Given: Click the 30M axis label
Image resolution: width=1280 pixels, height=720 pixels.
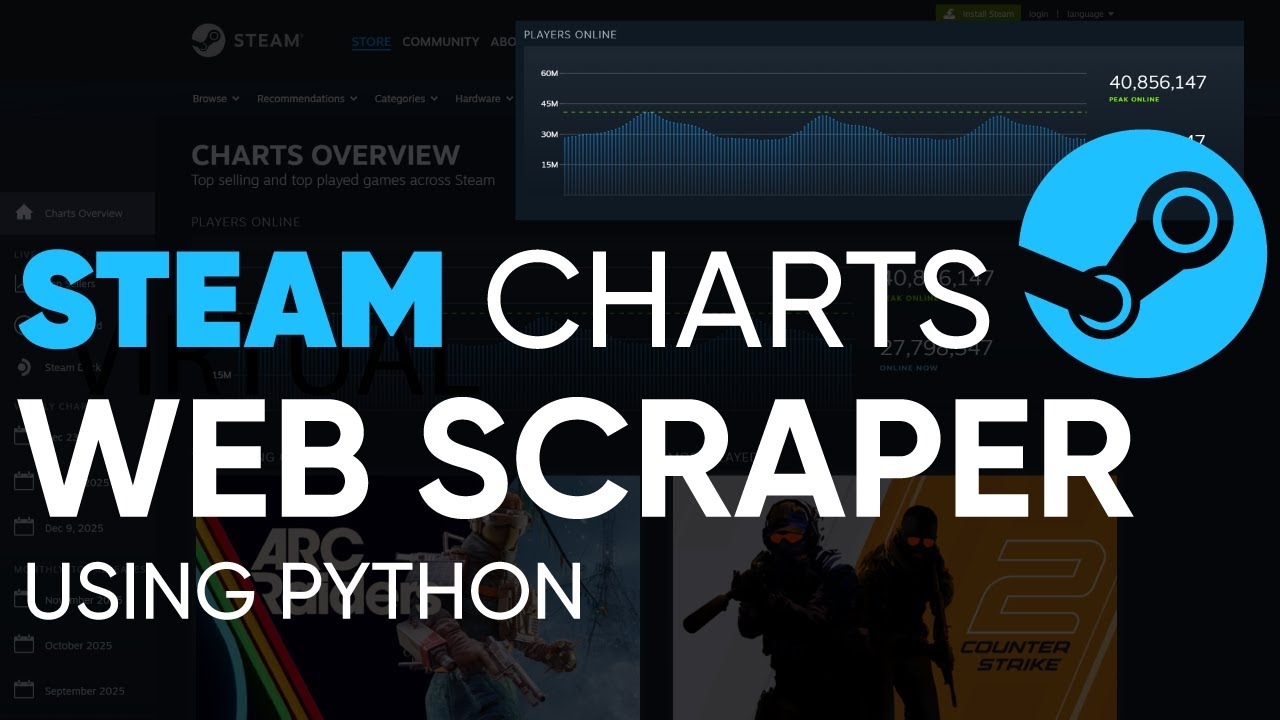Looking at the screenshot, I should [548, 134].
